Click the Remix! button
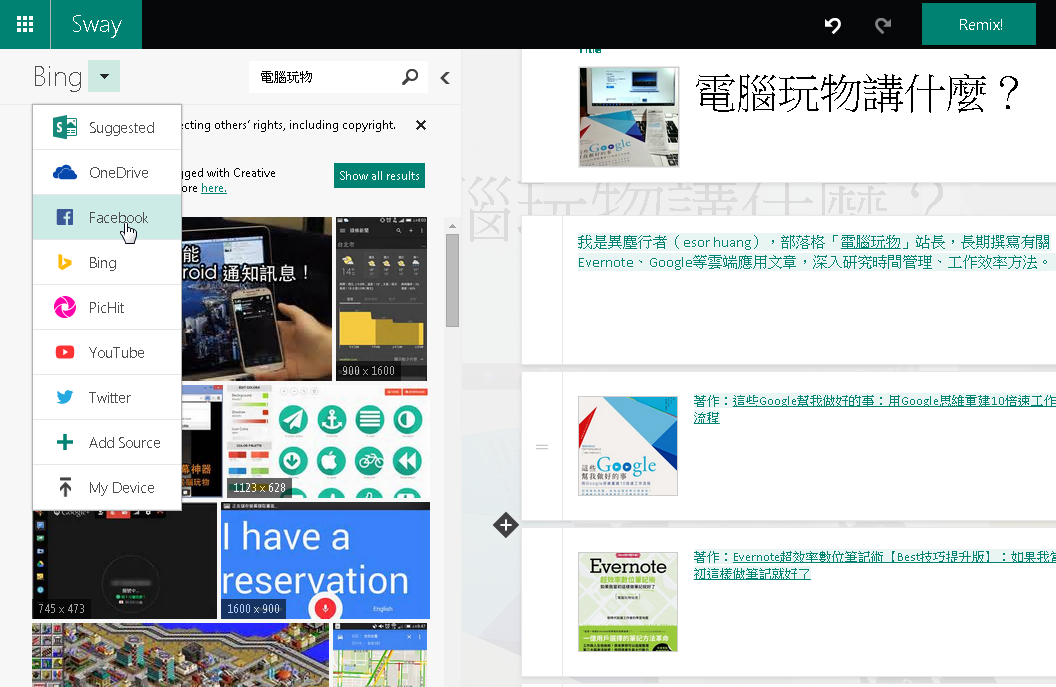1056x687 pixels. click(978, 24)
